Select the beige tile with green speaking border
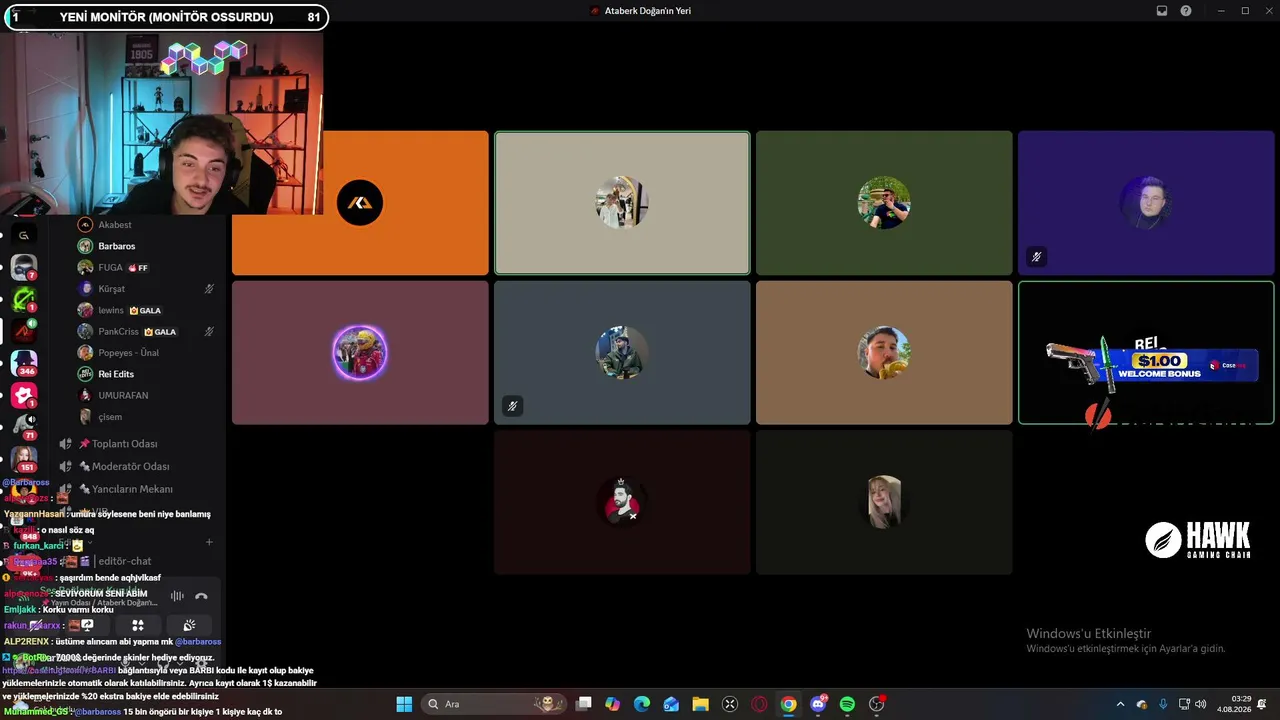1280x720 pixels. coord(622,203)
